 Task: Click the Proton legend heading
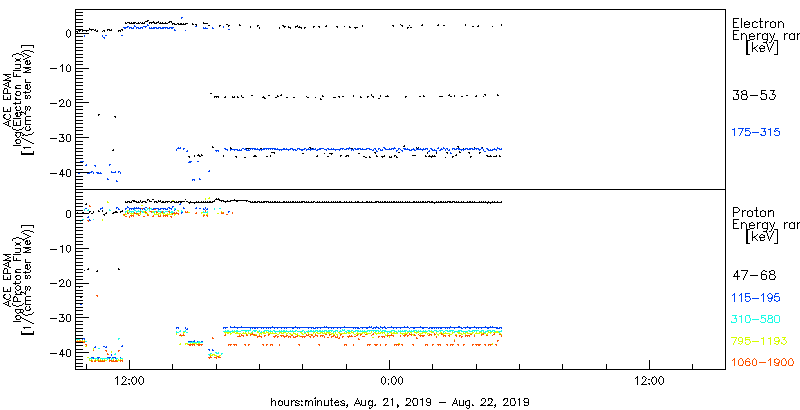(x=753, y=213)
